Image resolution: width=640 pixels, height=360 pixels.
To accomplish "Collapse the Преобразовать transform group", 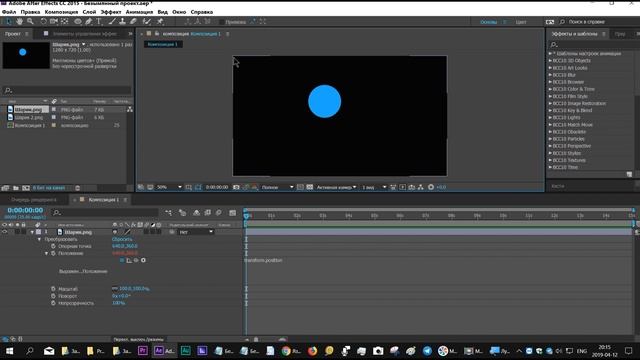I will (39, 239).
